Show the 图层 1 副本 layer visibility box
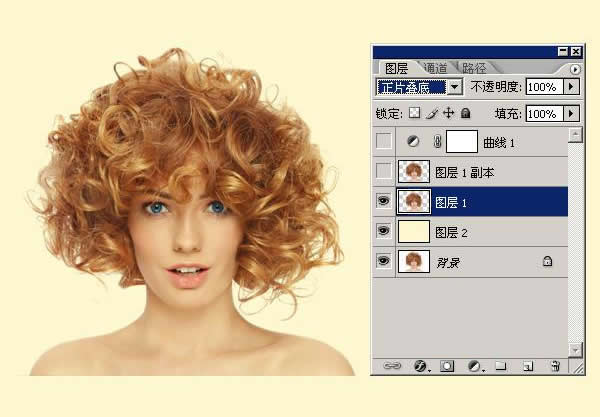This screenshot has width=600, height=417. (x=383, y=172)
